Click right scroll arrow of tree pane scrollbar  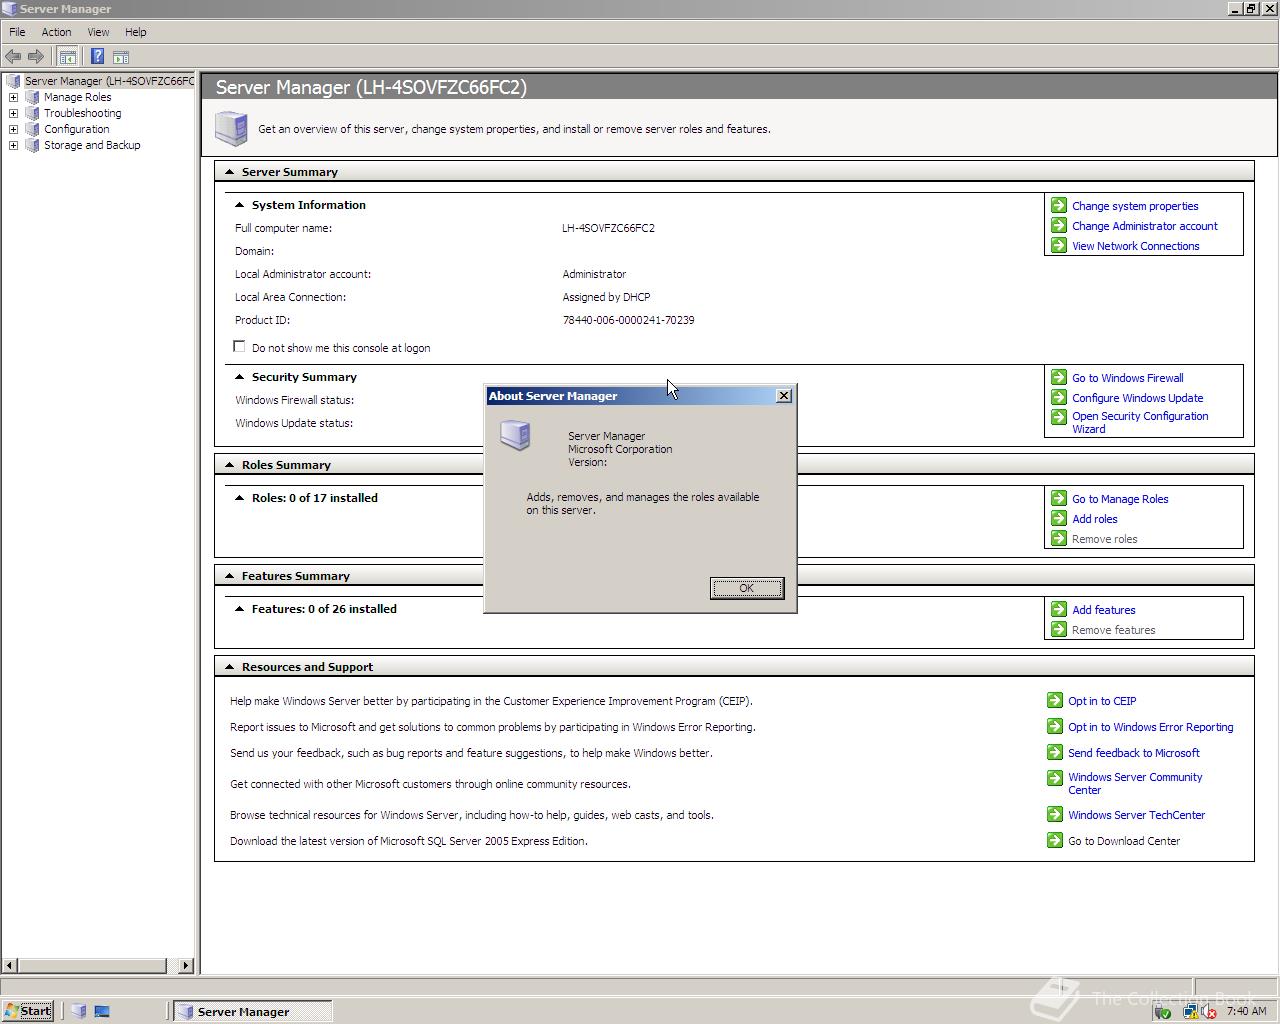[186, 966]
